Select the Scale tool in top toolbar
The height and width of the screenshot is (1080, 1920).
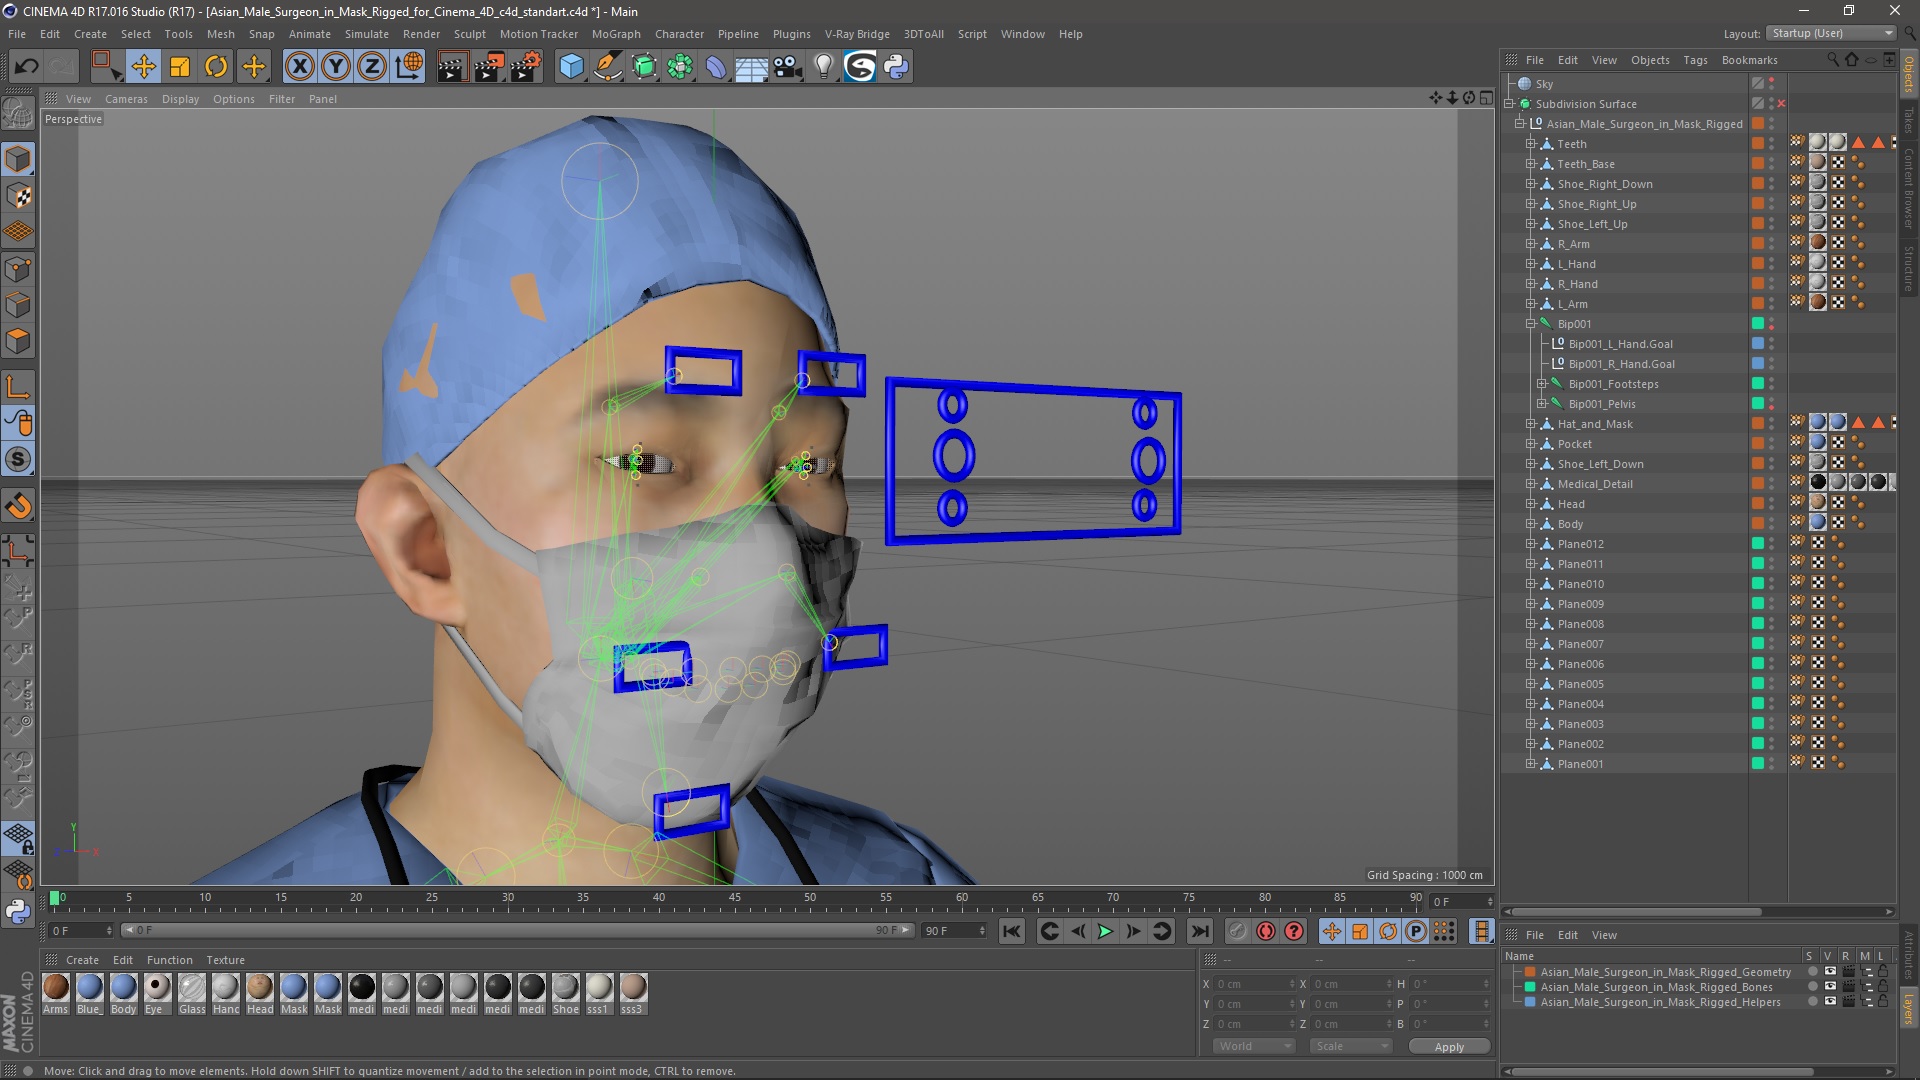coord(180,67)
